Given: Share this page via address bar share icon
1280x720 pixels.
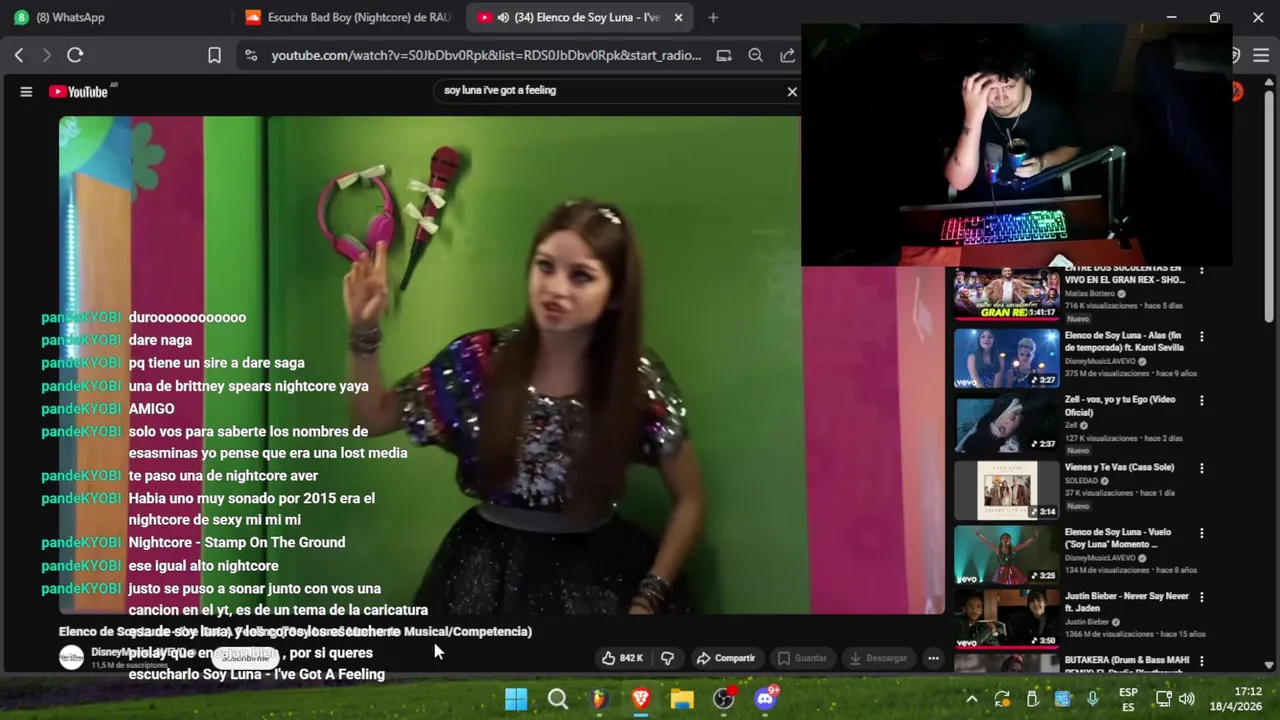Looking at the screenshot, I should (788, 56).
